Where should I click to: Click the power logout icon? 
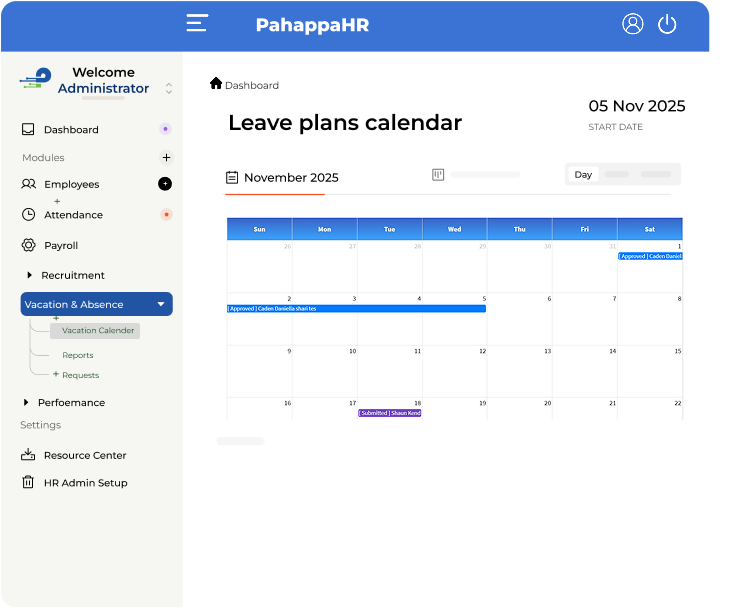667,24
